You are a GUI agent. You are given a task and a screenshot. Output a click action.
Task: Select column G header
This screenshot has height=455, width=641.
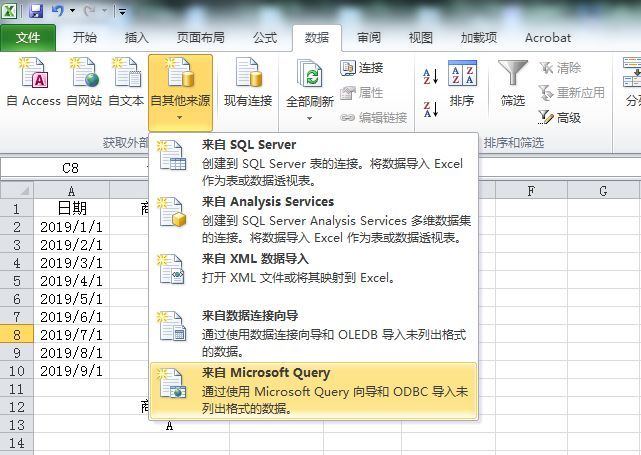pyautogui.click(x=603, y=191)
